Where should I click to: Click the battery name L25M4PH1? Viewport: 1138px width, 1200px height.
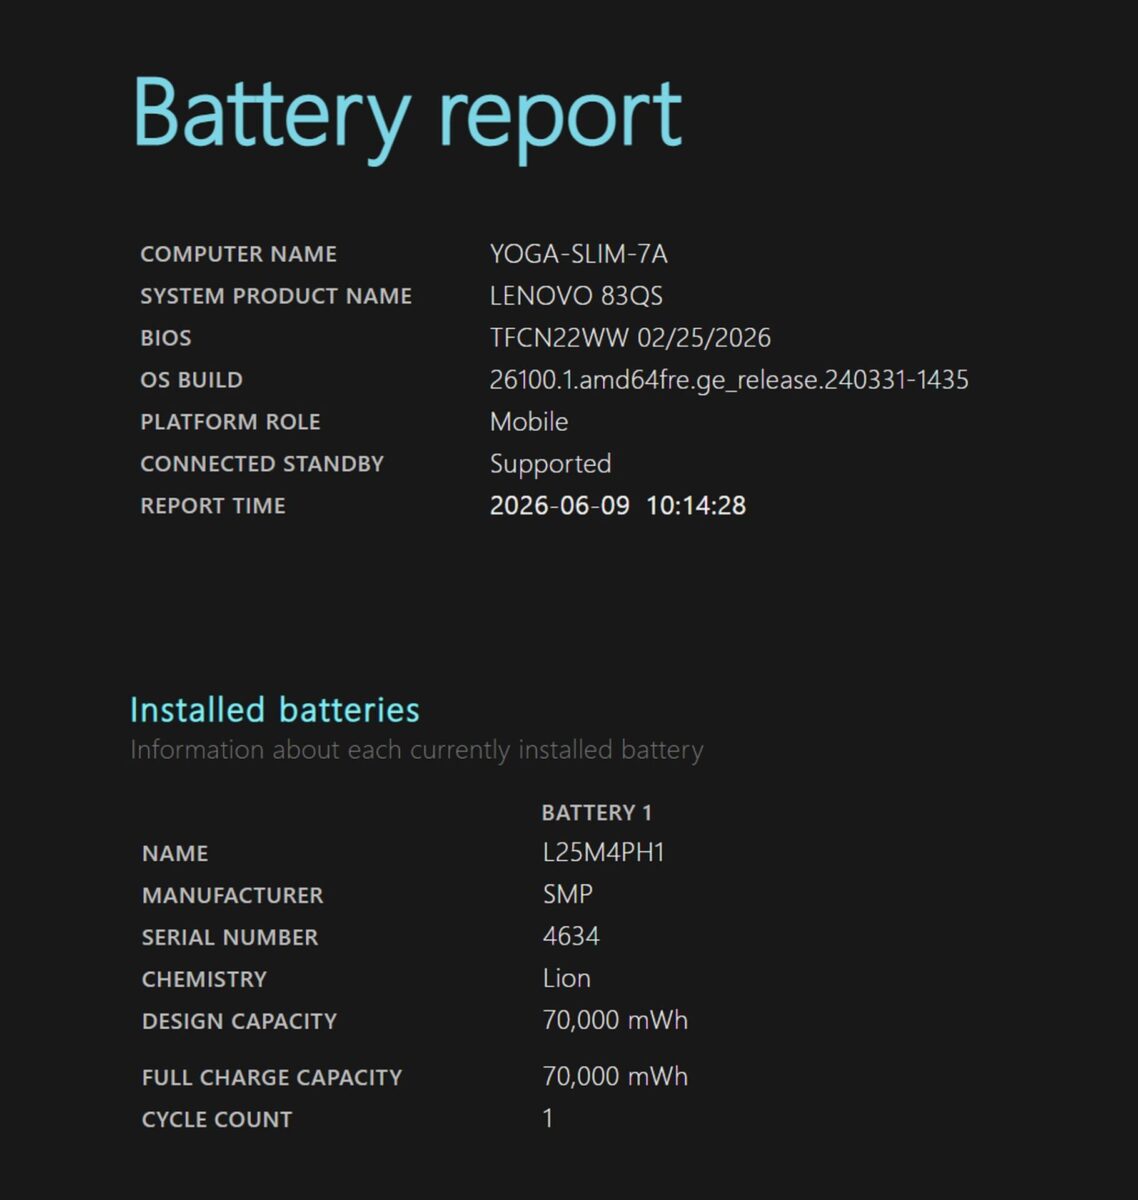[x=604, y=853]
